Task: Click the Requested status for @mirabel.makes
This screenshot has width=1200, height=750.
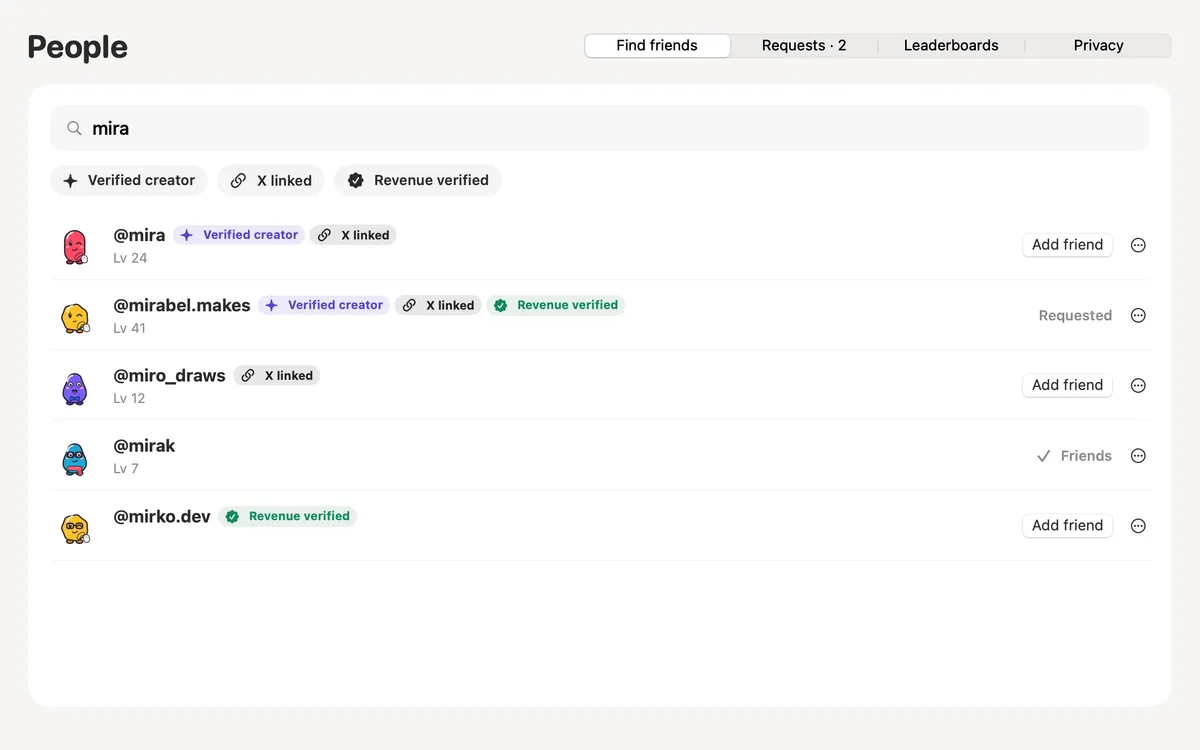Action: click(x=1075, y=315)
